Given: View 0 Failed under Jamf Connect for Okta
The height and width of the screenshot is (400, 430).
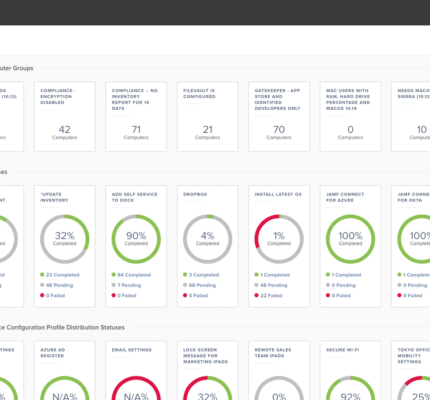Looking at the screenshot, I should 409,296.
